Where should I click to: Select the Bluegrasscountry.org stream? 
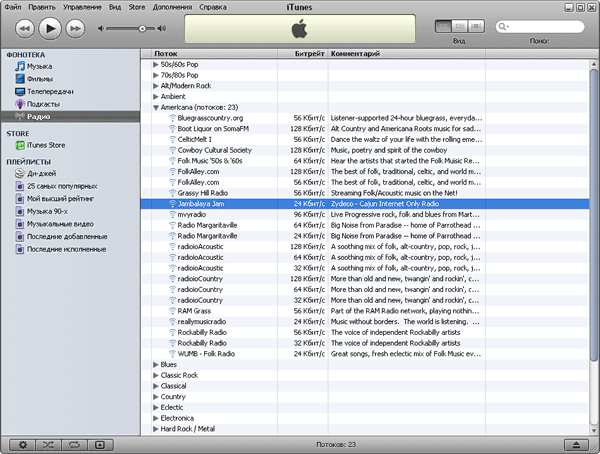click(x=365, y=118)
